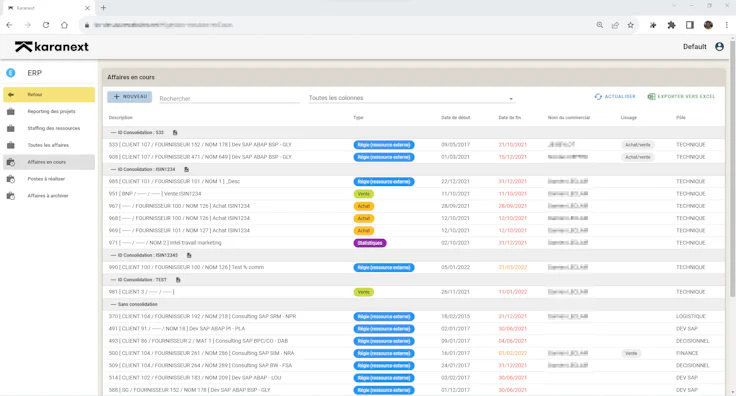Collapse the Sans consolidation group
The image size is (736, 396).
click(x=113, y=305)
